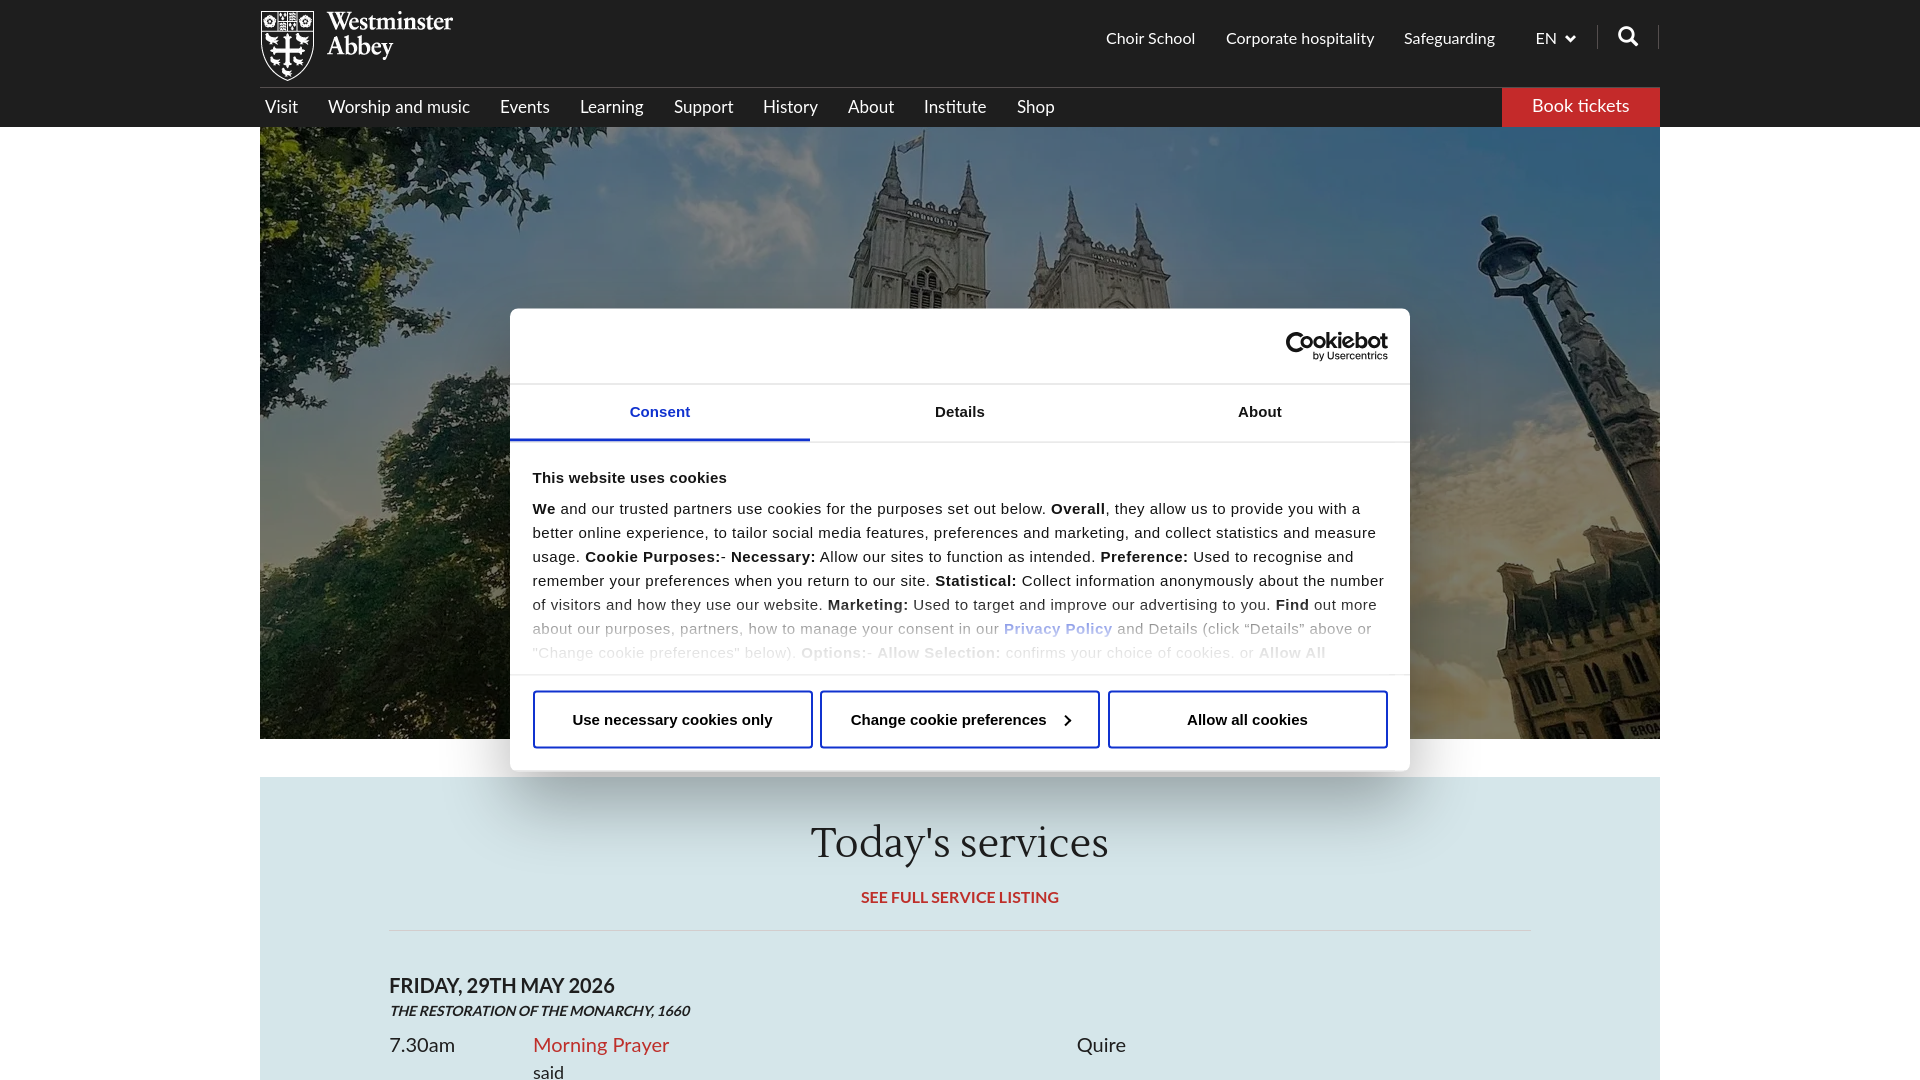Viewport: 1920px width, 1080px height.
Task: Open the Corporate hospitality link
Action: [1300, 39]
